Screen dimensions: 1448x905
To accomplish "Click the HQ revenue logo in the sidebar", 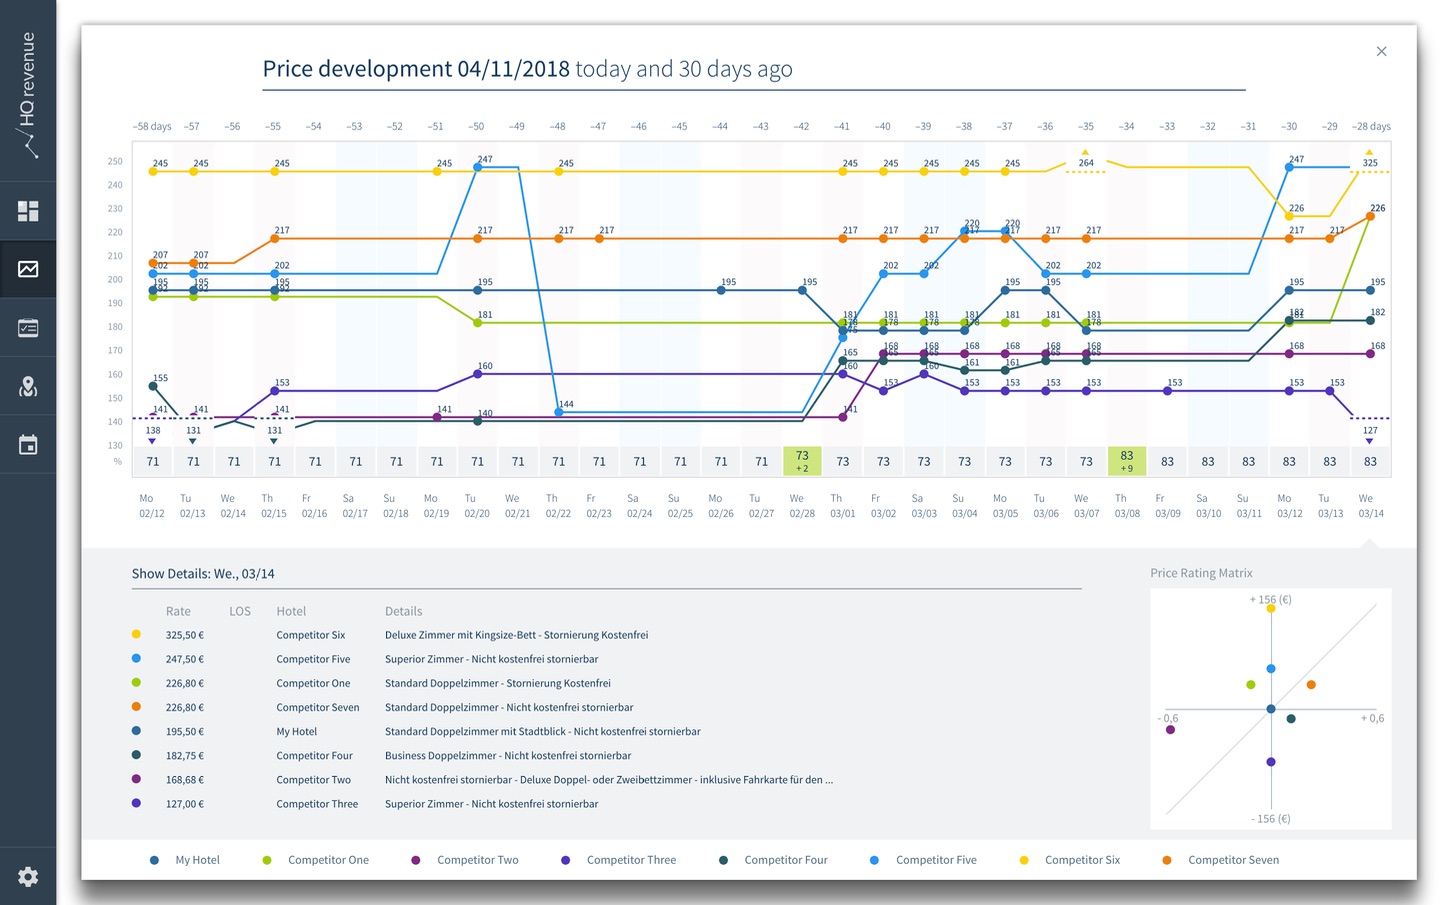I will click(x=28, y=95).
